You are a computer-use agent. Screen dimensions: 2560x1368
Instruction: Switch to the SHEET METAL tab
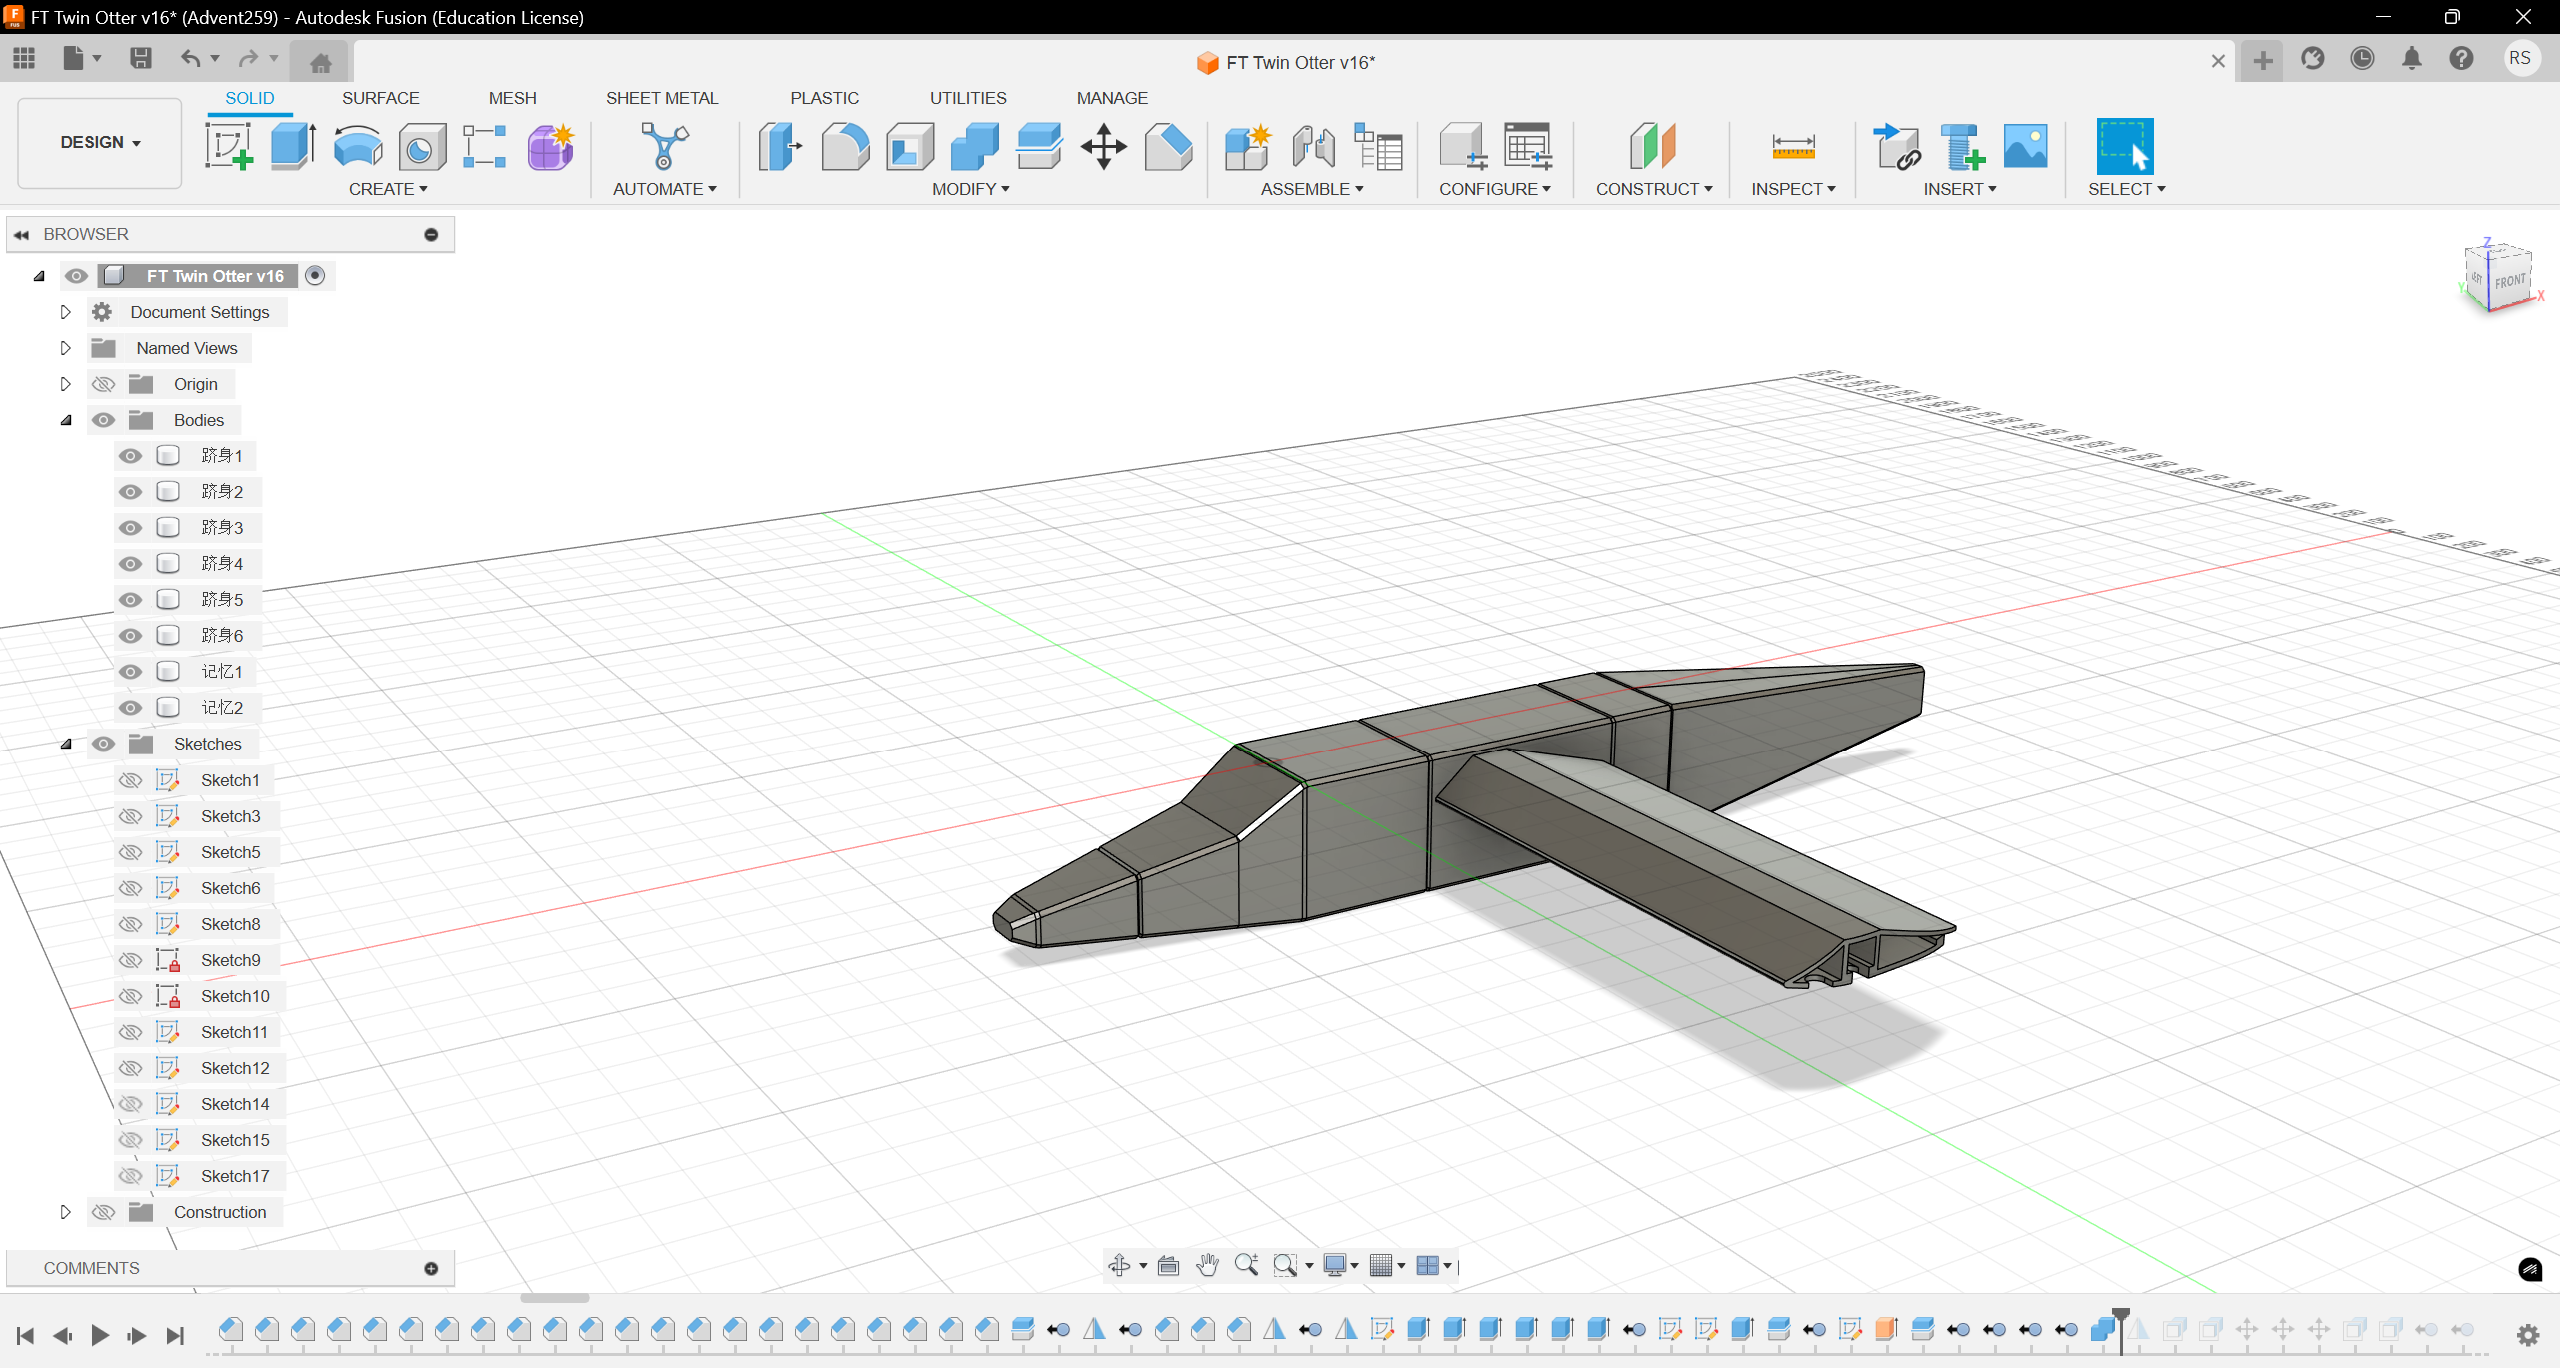(x=662, y=98)
